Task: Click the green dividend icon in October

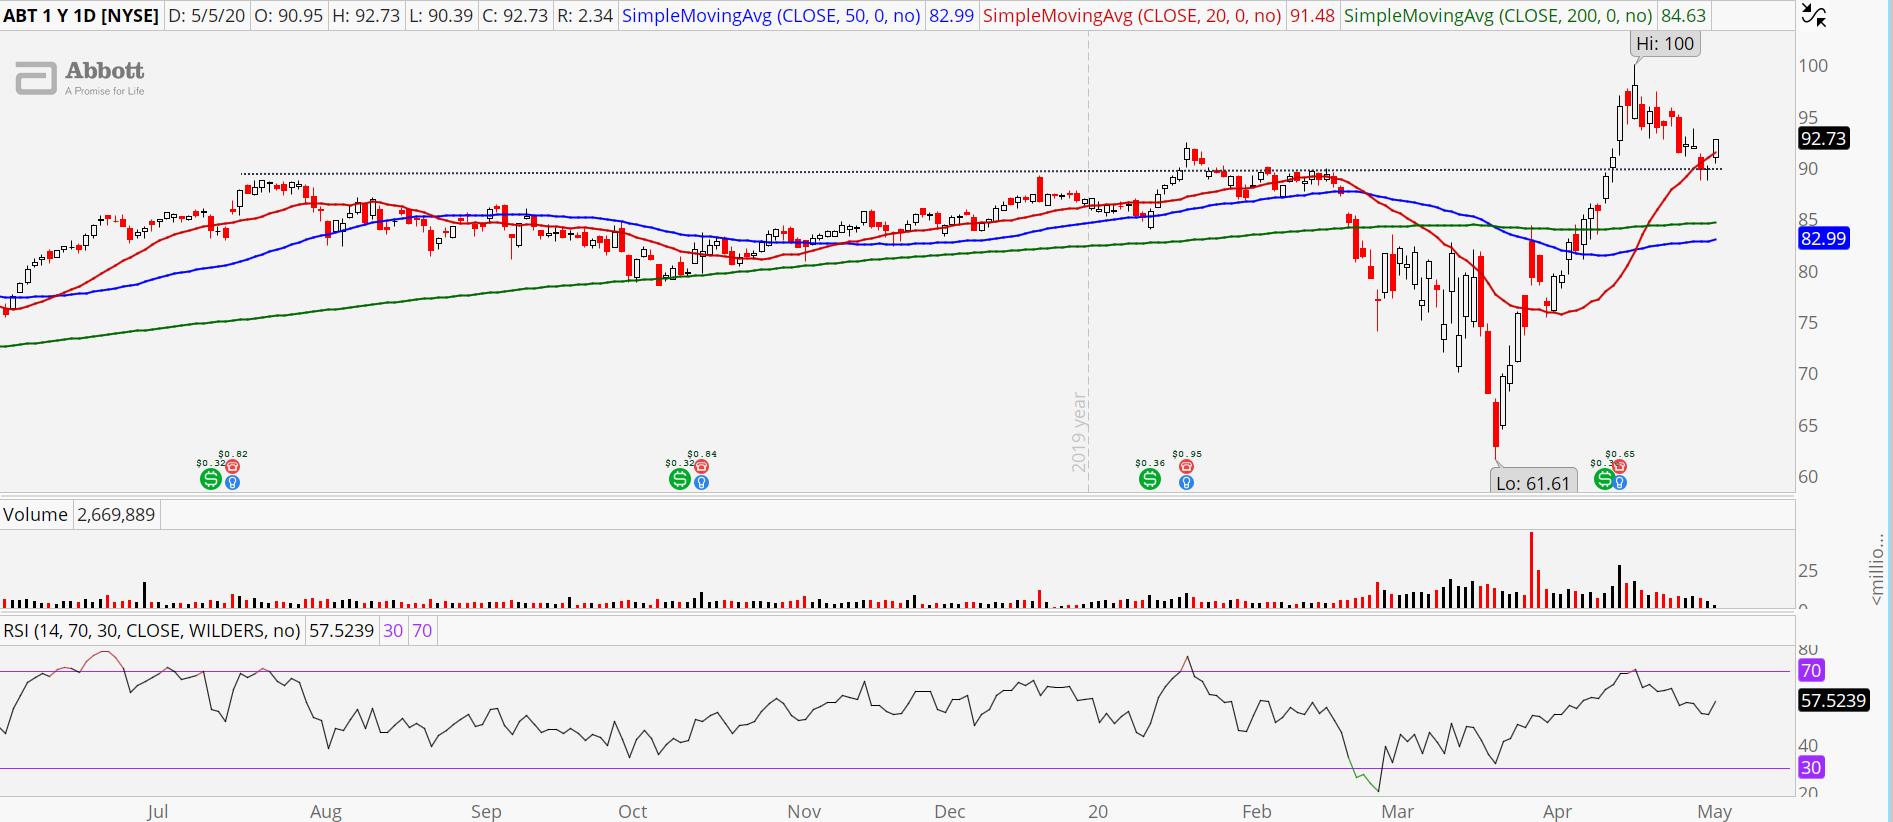Action: pos(679,479)
